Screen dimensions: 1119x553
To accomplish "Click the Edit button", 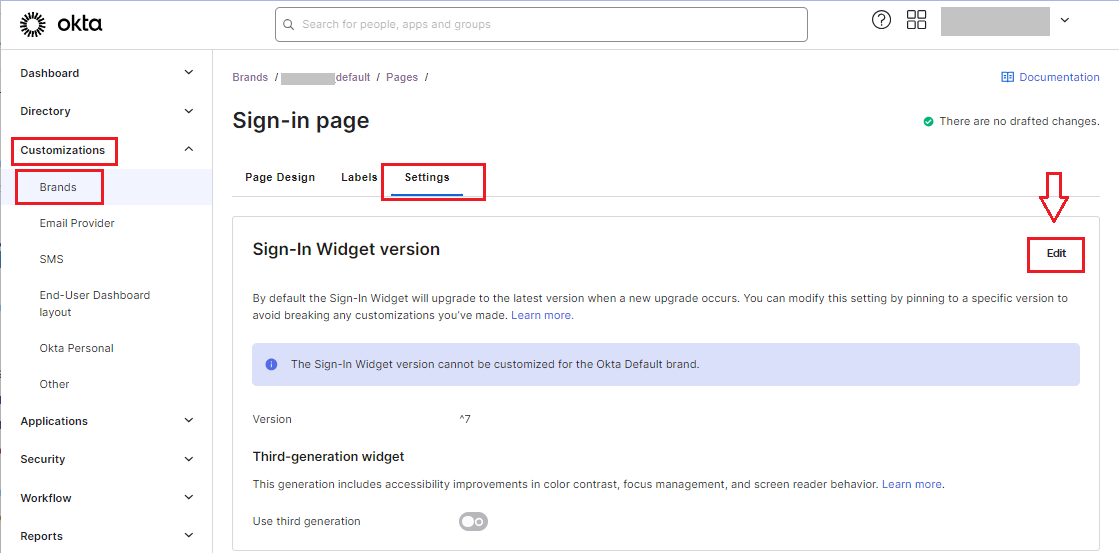I will click(1056, 254).
